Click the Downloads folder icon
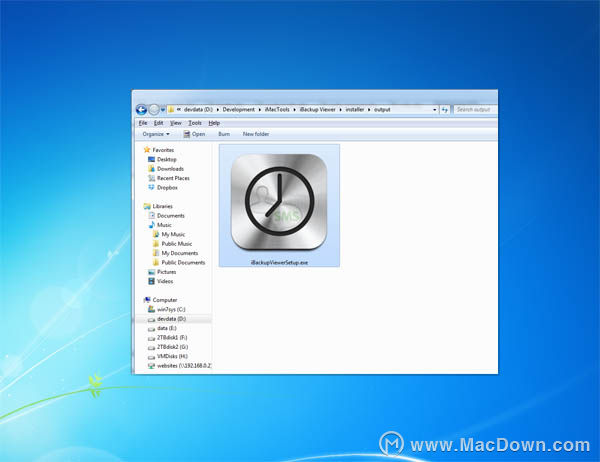Screen dimensions: 600x462 (x=152, y=168)
